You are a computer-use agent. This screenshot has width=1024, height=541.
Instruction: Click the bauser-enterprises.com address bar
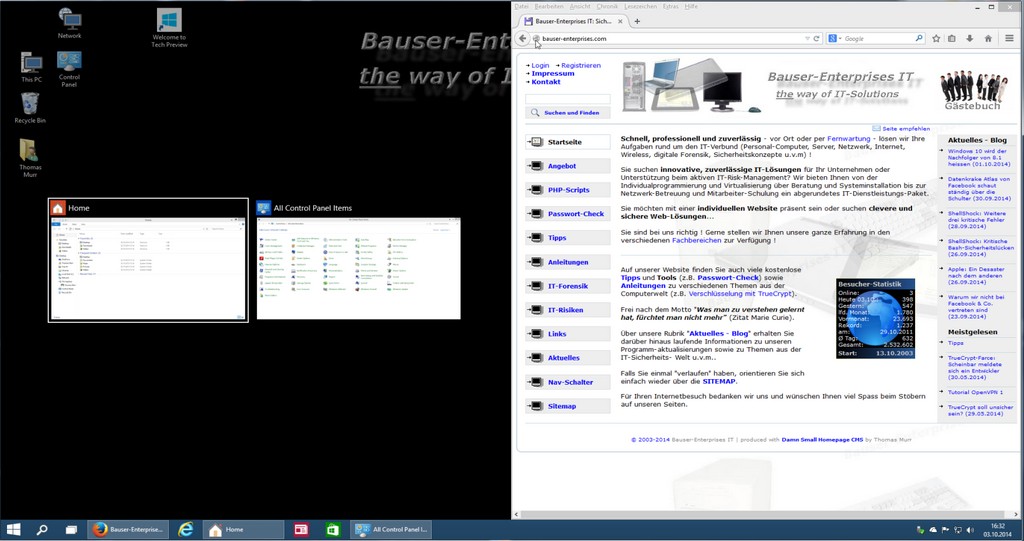tap(666, 39)
